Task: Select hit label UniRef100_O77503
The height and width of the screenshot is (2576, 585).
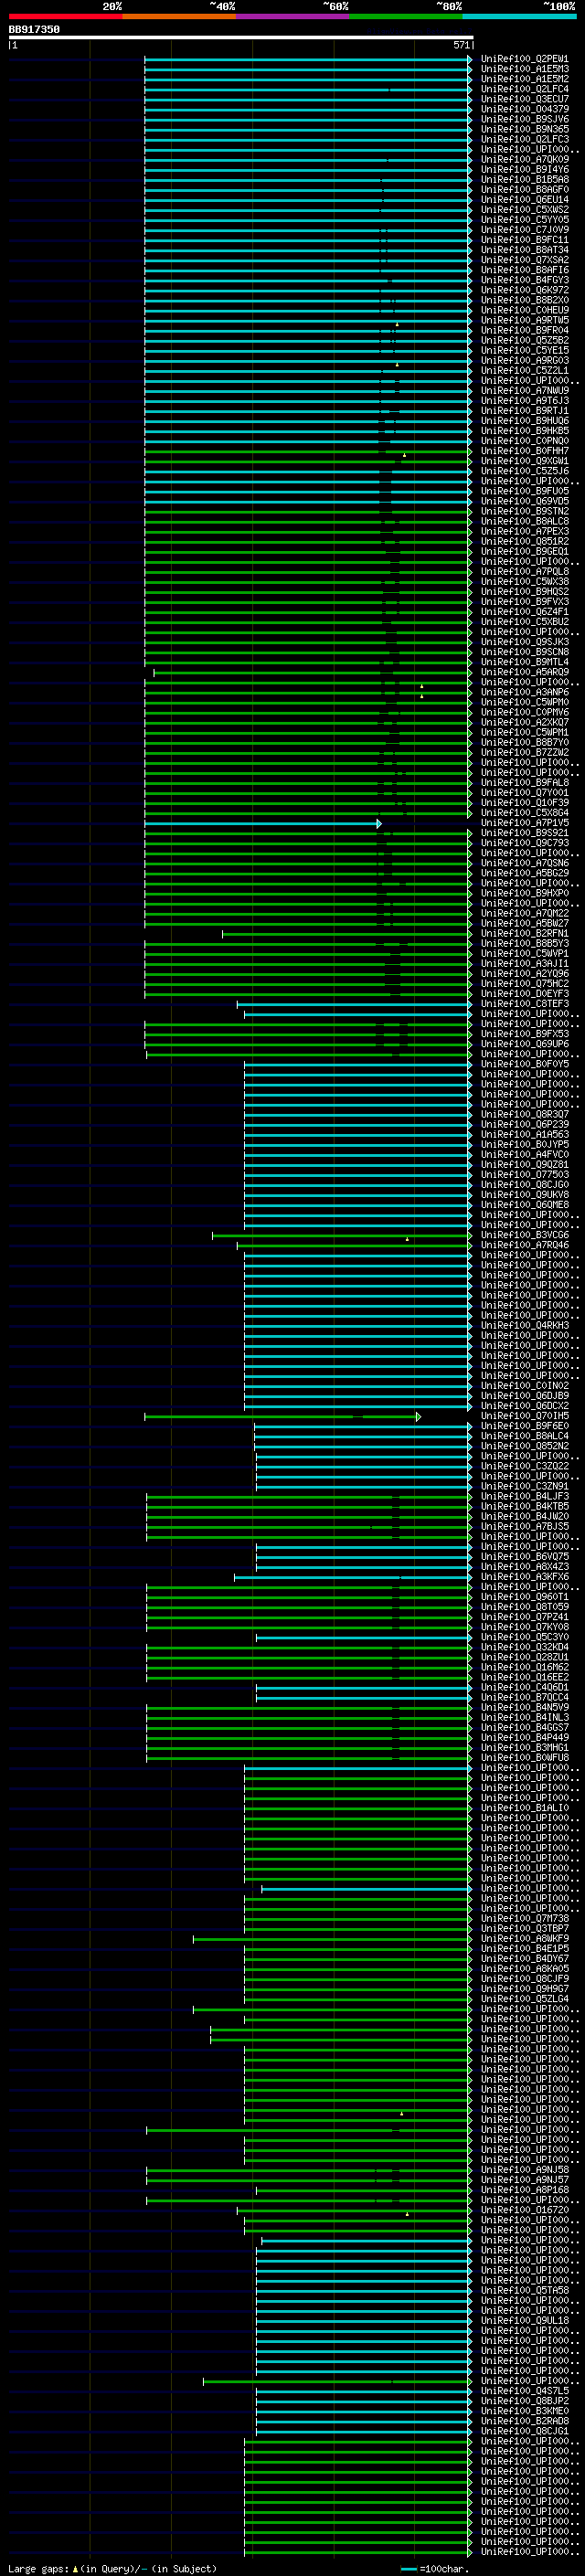Action: [x=524, y=1175]
